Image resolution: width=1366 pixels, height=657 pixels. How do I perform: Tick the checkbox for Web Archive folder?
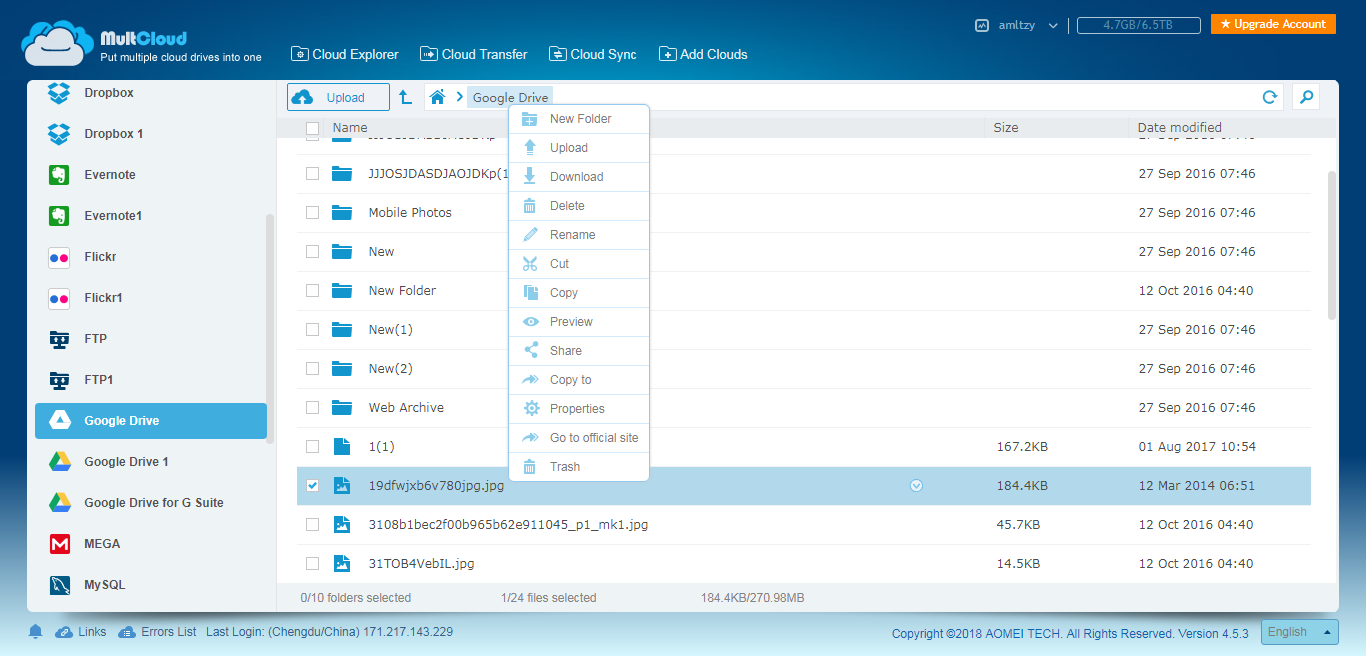click(313, 408)
